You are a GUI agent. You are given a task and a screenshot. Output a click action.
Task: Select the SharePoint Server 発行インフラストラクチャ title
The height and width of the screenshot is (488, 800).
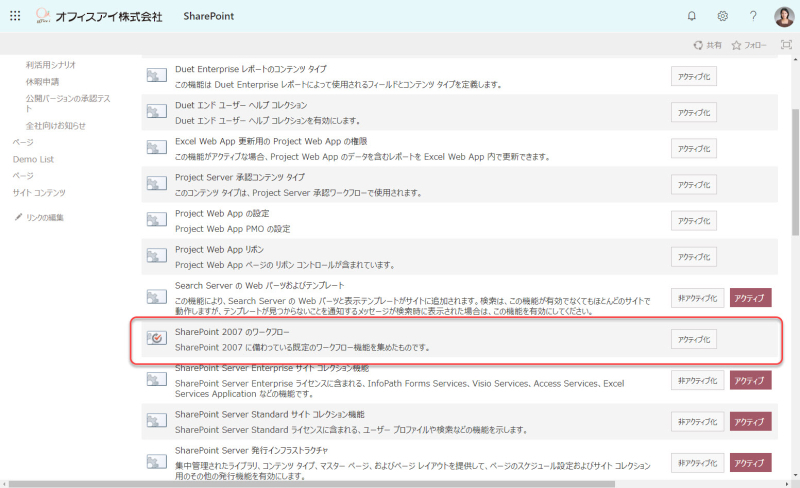[x=252, y=451]
